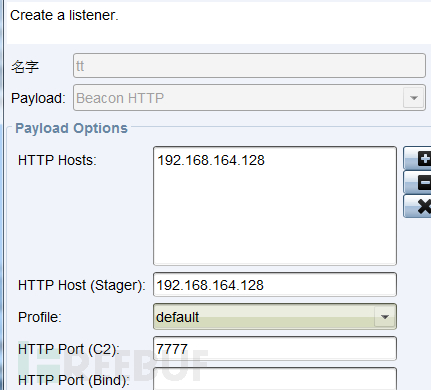This screenshot has width=431, height=390.
Task: Select the Beacon HTTP payload combo box
Action: pos(249,98)
